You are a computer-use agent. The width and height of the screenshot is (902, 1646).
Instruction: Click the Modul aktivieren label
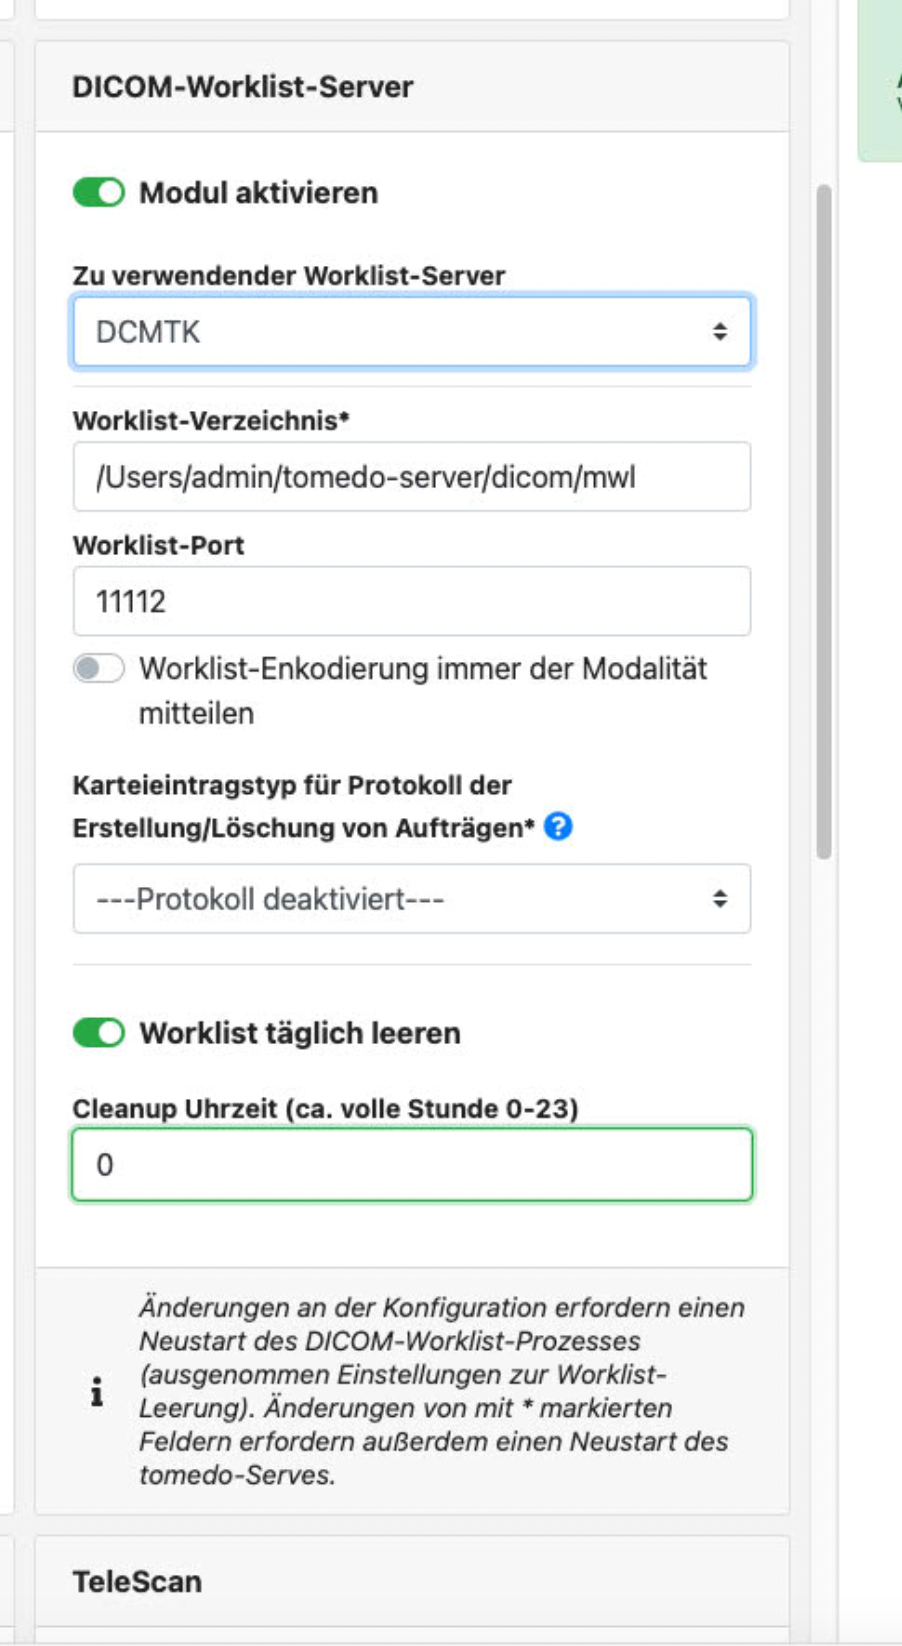(x=258, y=193)
